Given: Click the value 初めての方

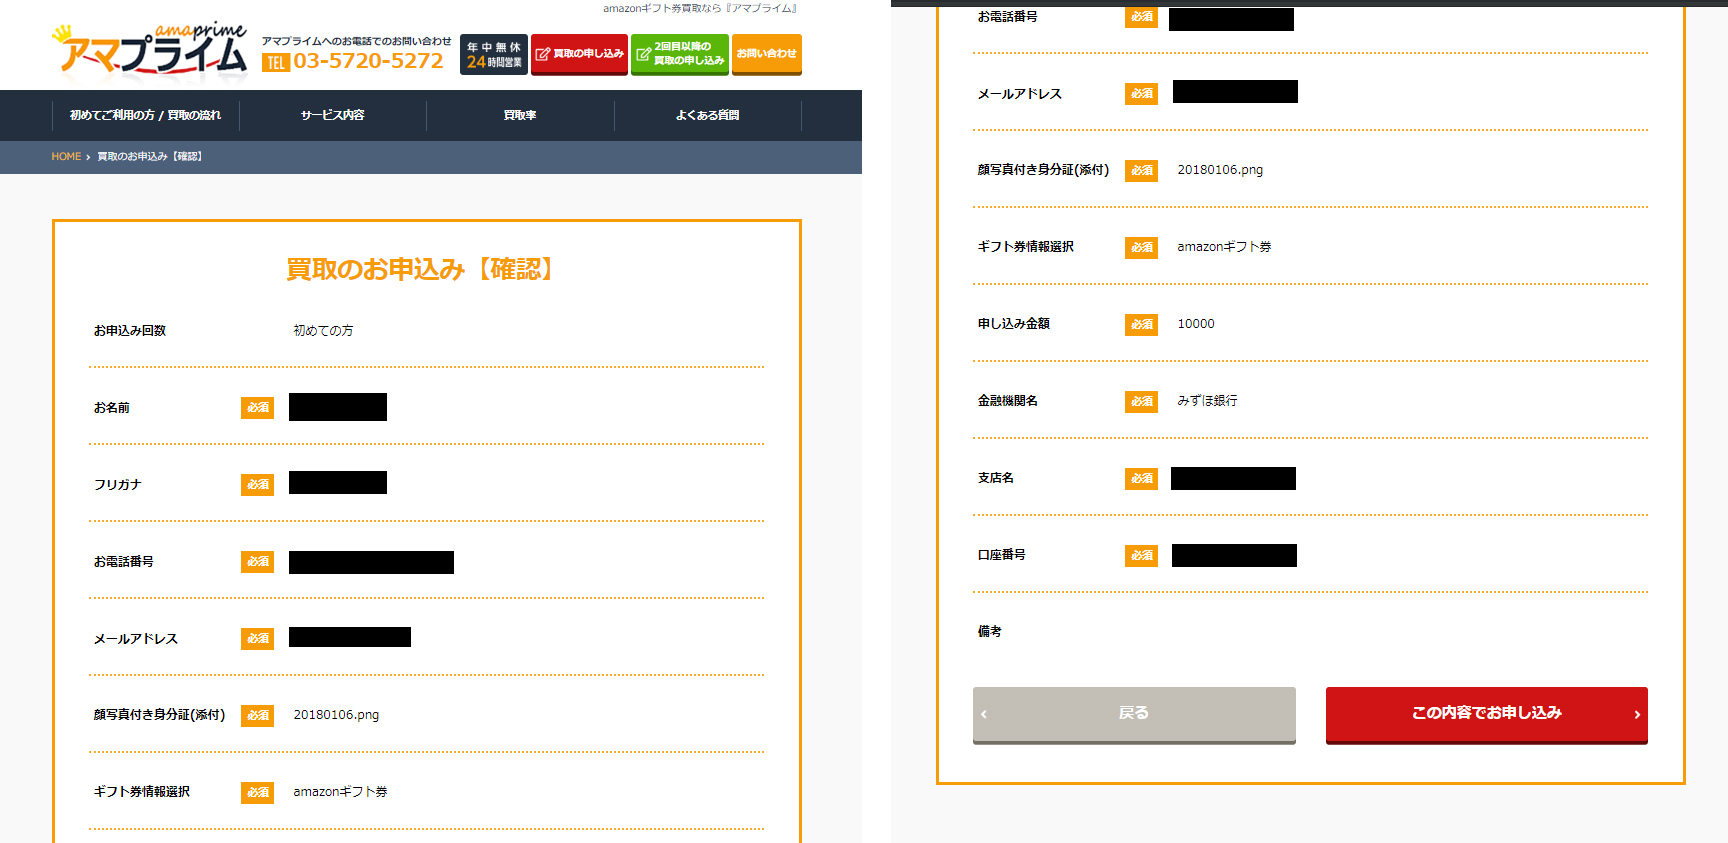Looking at the screenshot, I should coord(323,331).
